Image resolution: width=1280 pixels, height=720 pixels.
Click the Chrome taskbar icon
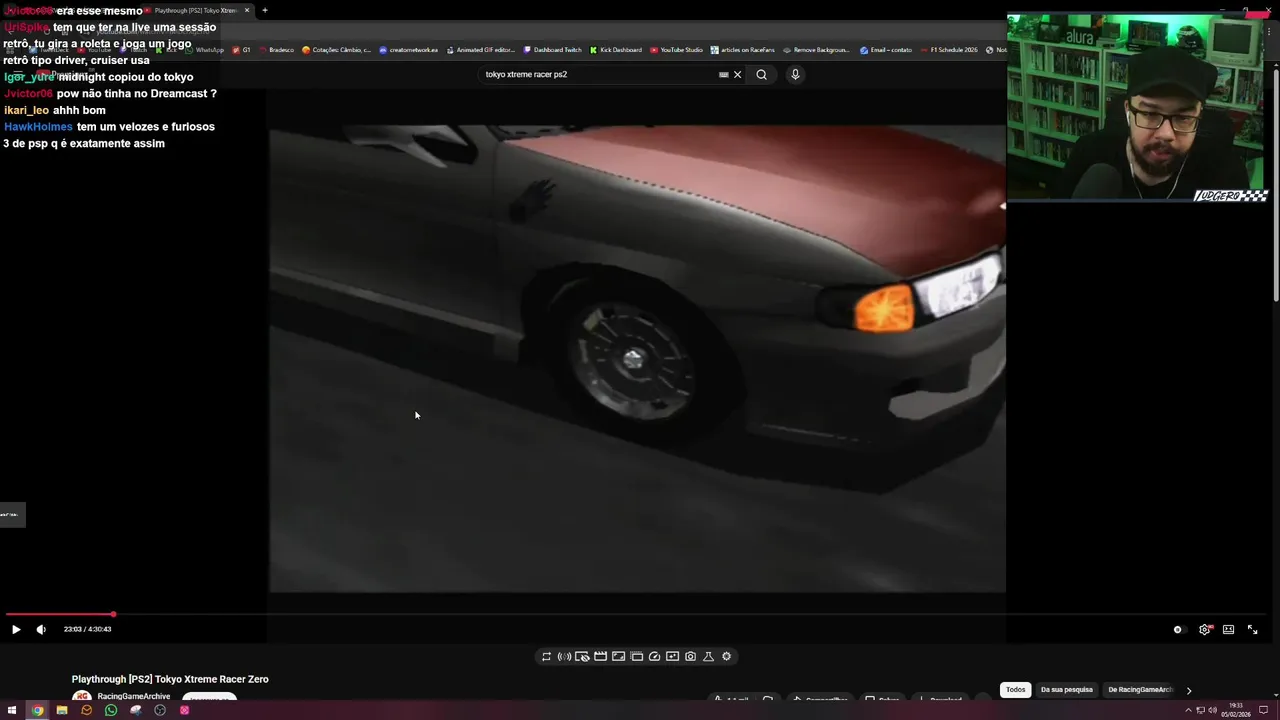coord(37,710)
